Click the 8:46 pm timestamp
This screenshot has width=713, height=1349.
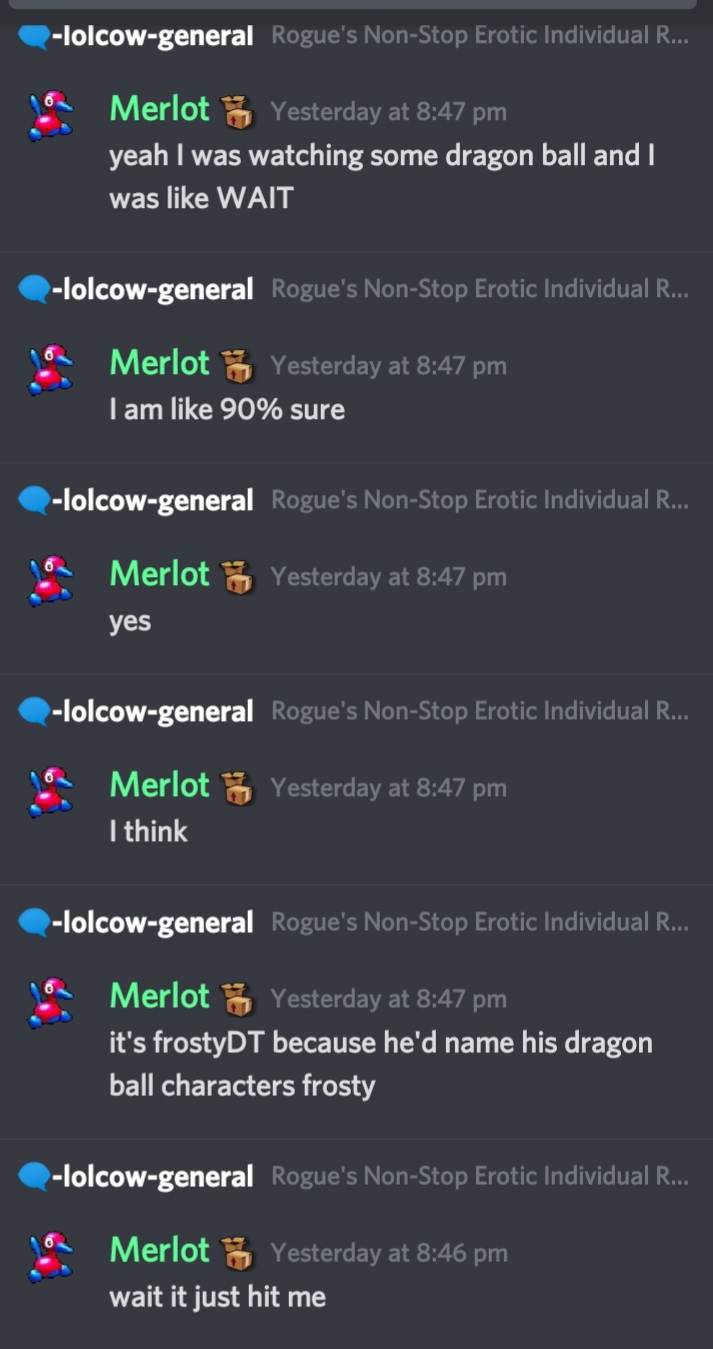(x=389, y=1253)
